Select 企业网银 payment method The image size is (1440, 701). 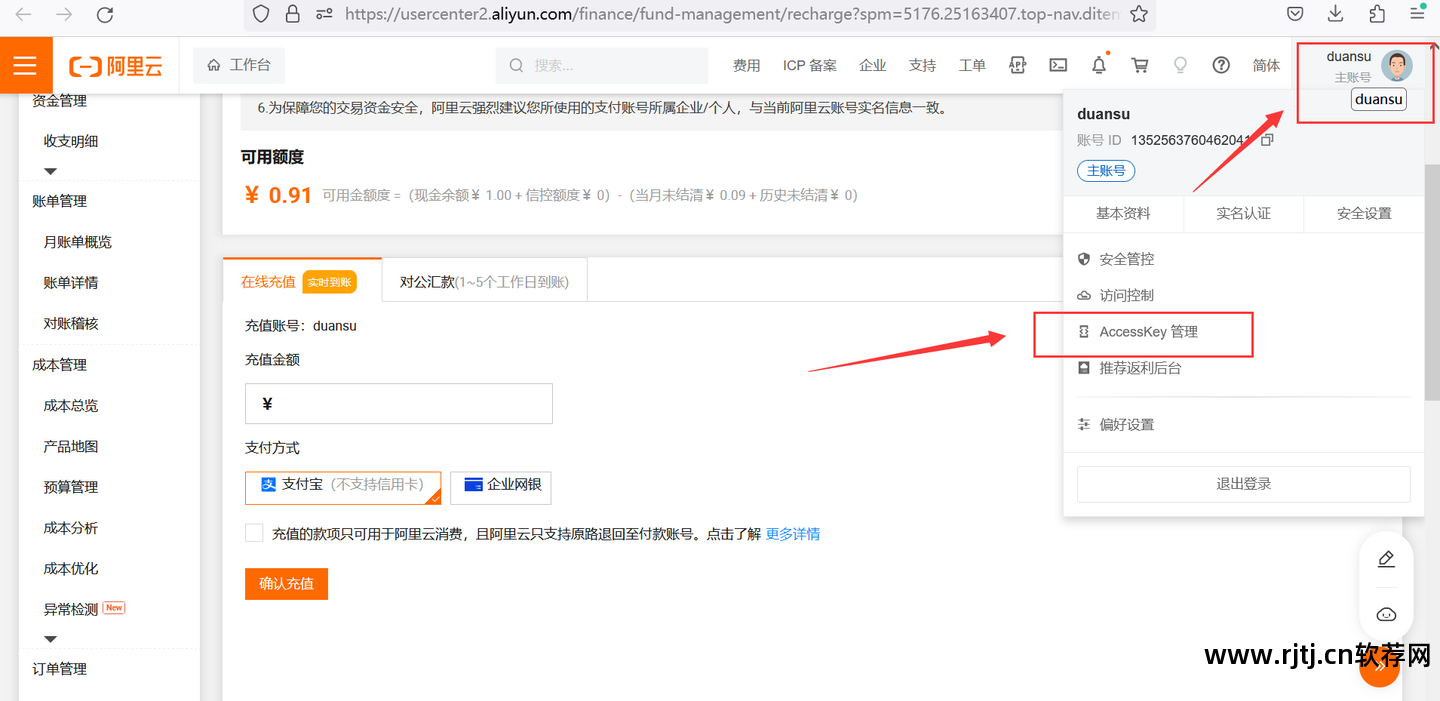click(x=501, y=488)
